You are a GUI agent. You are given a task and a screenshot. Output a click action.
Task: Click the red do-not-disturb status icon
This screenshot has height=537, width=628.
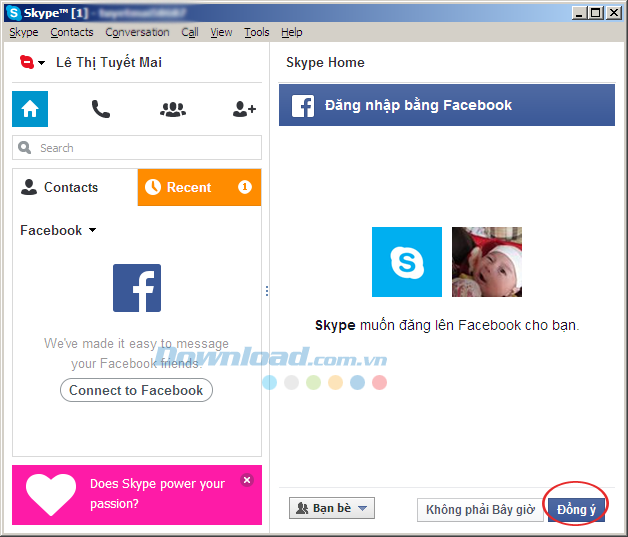point(27,62)
